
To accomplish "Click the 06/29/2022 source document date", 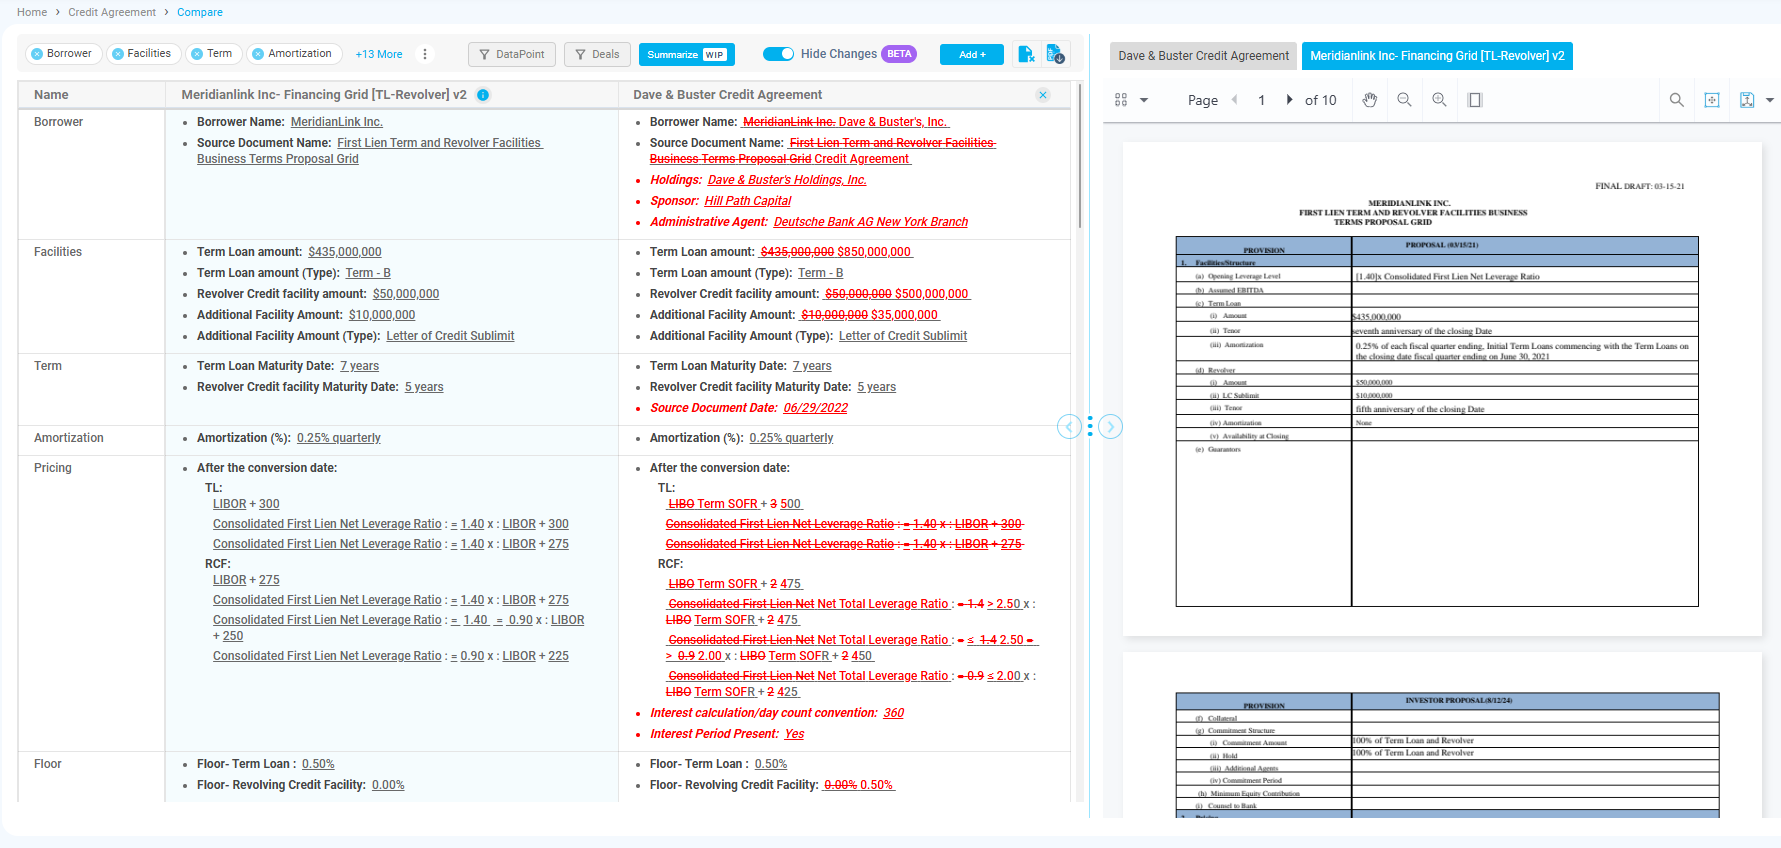I will (x=816, y=408).
